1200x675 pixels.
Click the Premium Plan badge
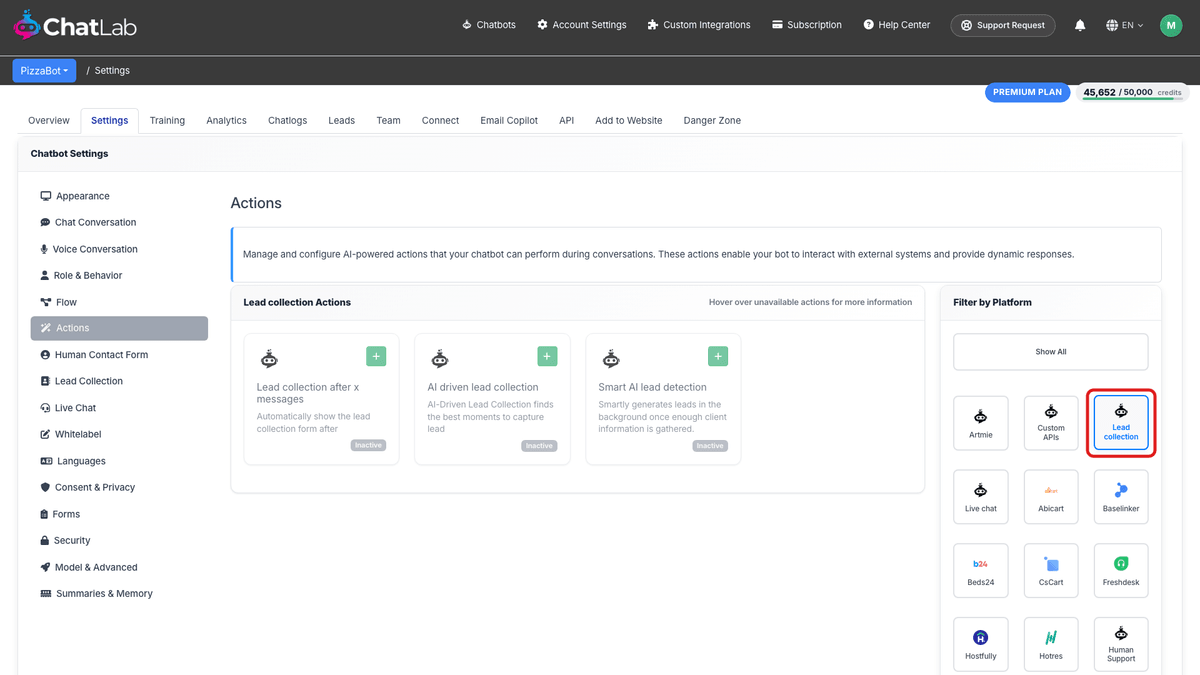click(1027, 92)
